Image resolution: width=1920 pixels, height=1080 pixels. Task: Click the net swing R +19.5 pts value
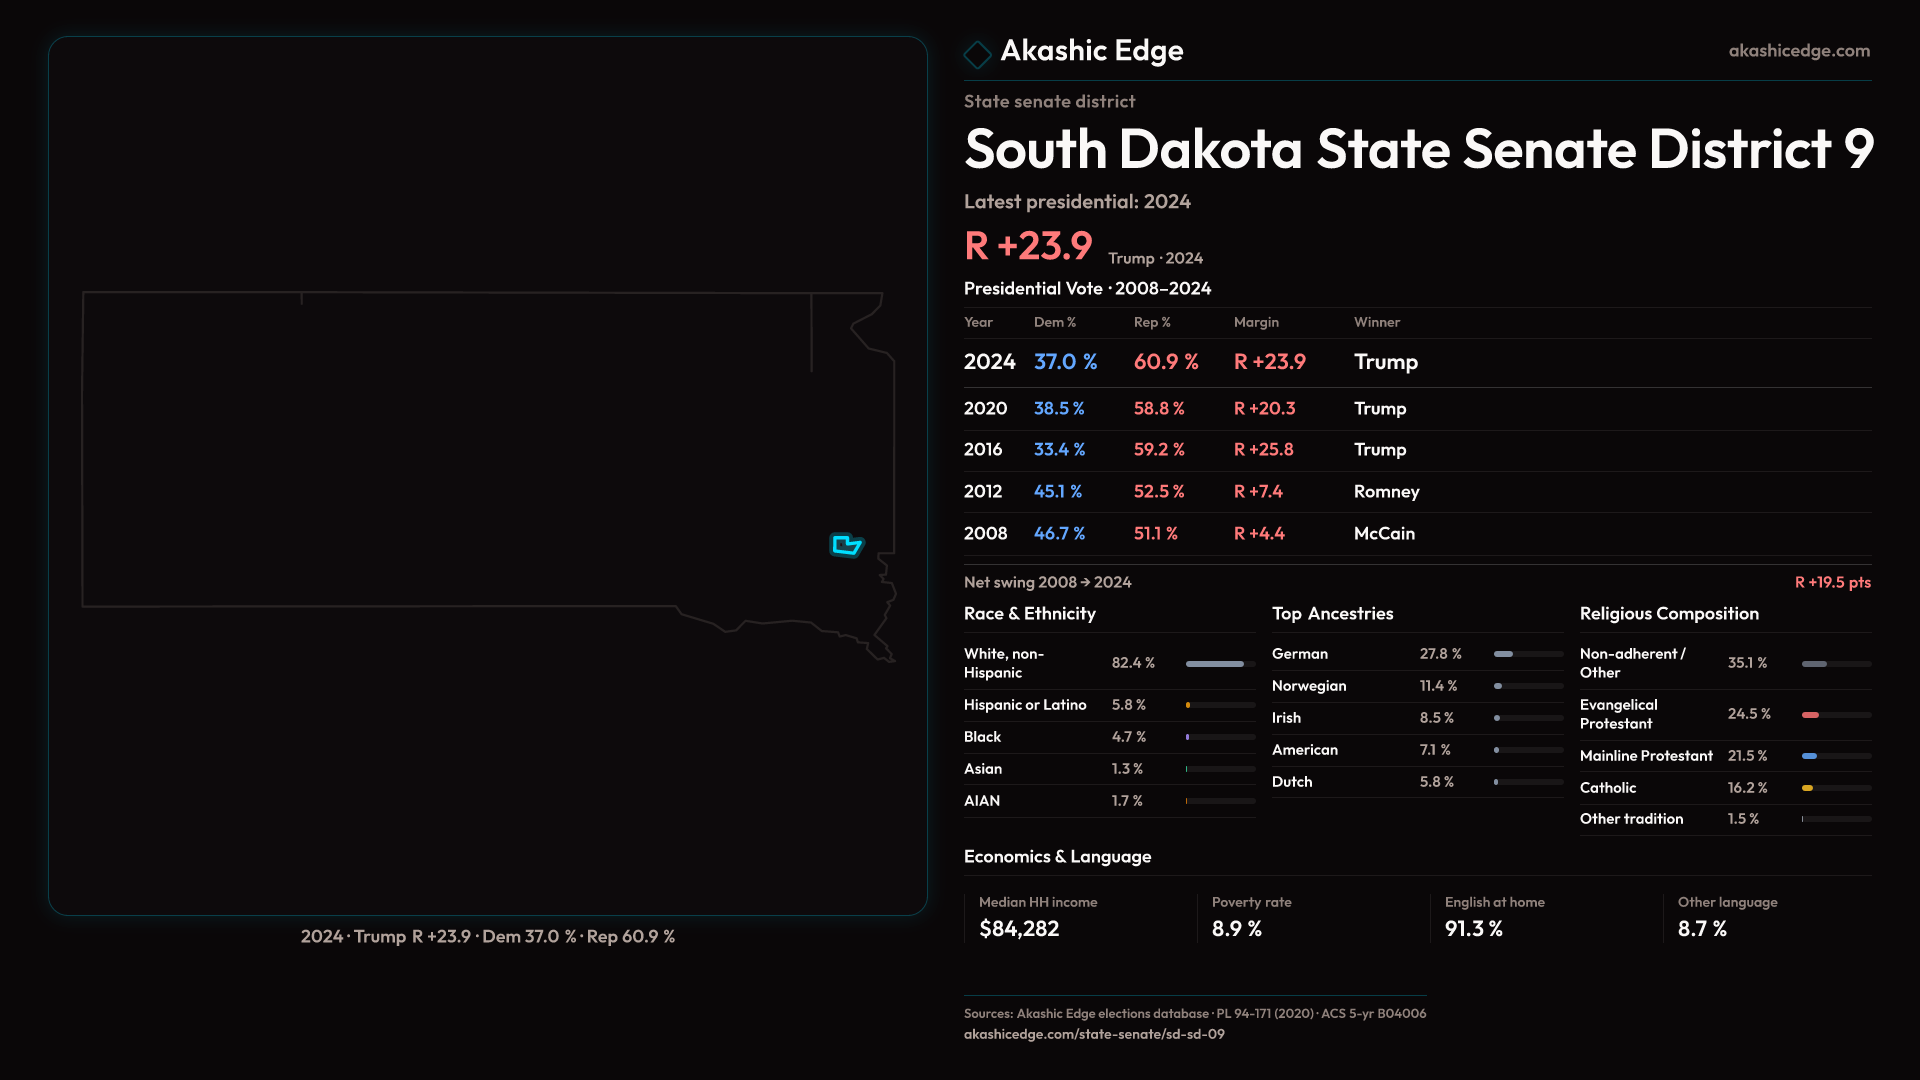tap(1831, 582)
